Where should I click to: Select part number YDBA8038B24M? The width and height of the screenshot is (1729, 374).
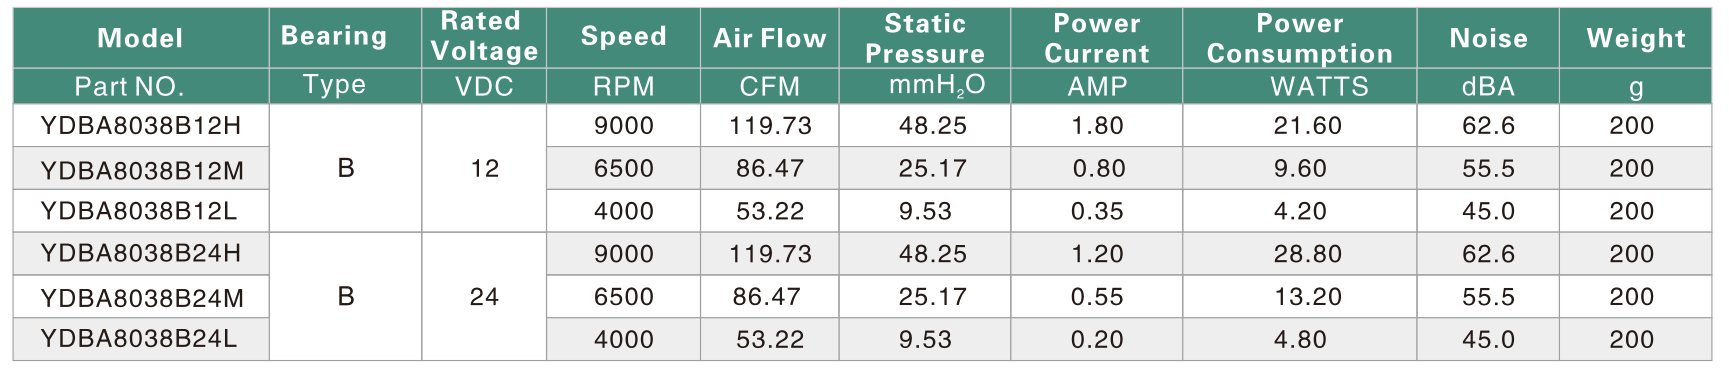coord(142,297)
